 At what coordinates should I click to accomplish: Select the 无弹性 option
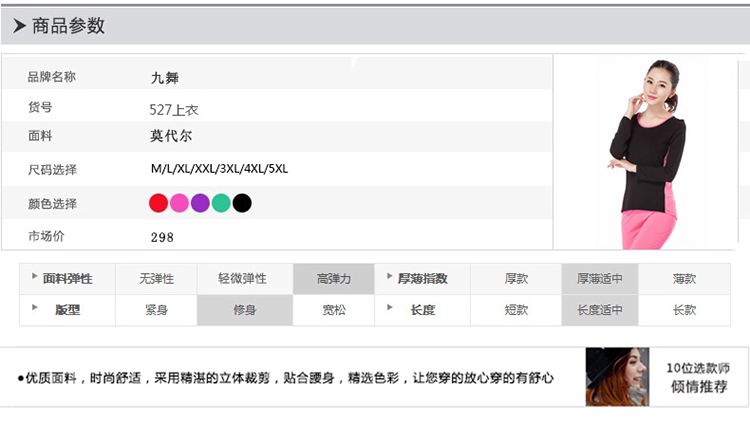157,279
